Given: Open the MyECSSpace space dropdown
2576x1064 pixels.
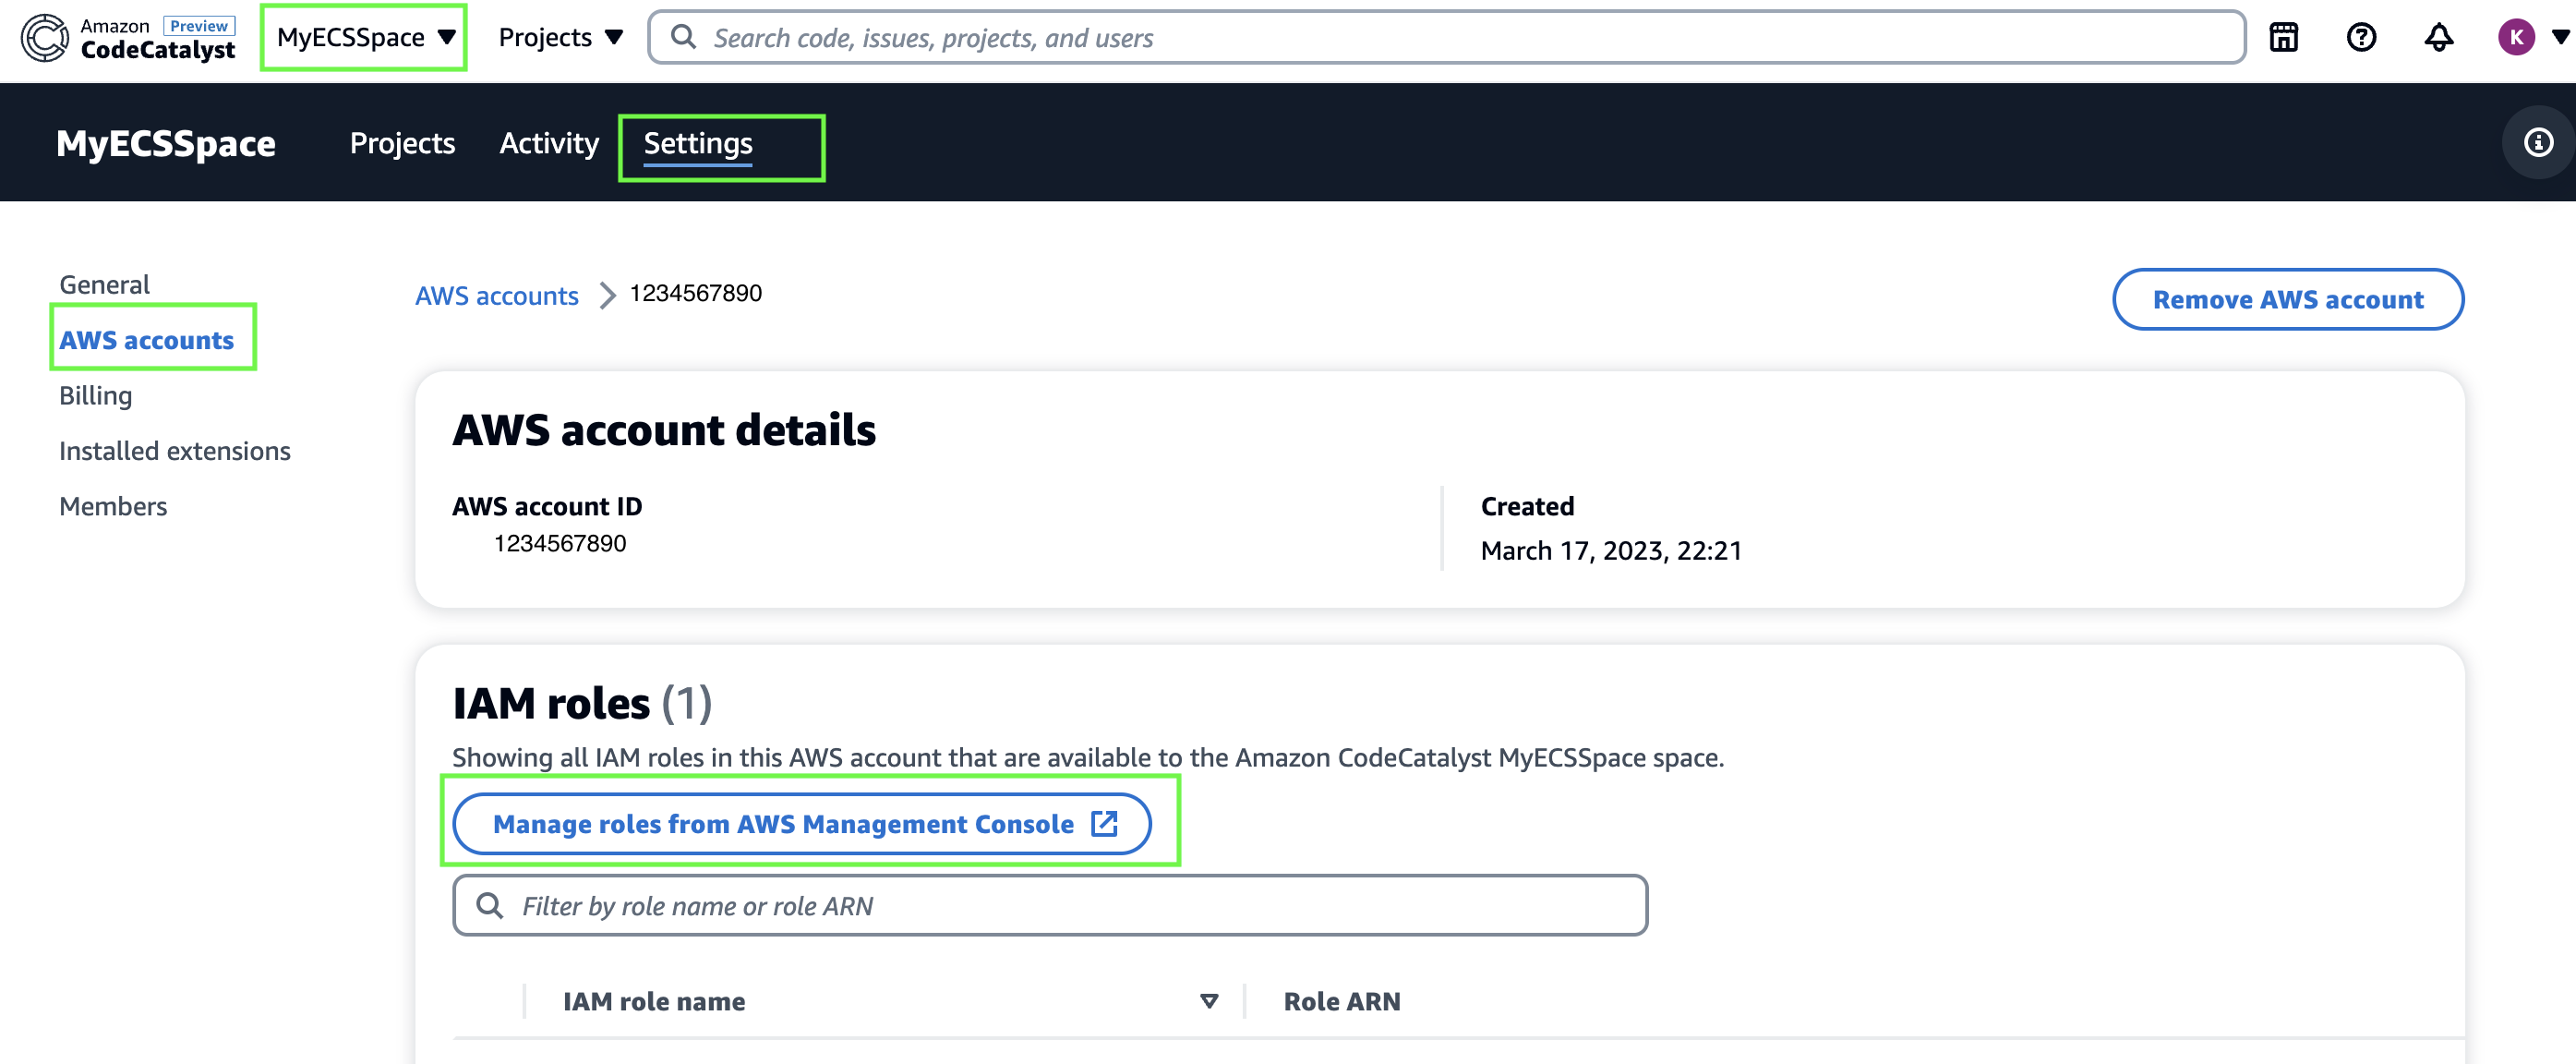Looking at the screenshot, I should pos(365,38).
